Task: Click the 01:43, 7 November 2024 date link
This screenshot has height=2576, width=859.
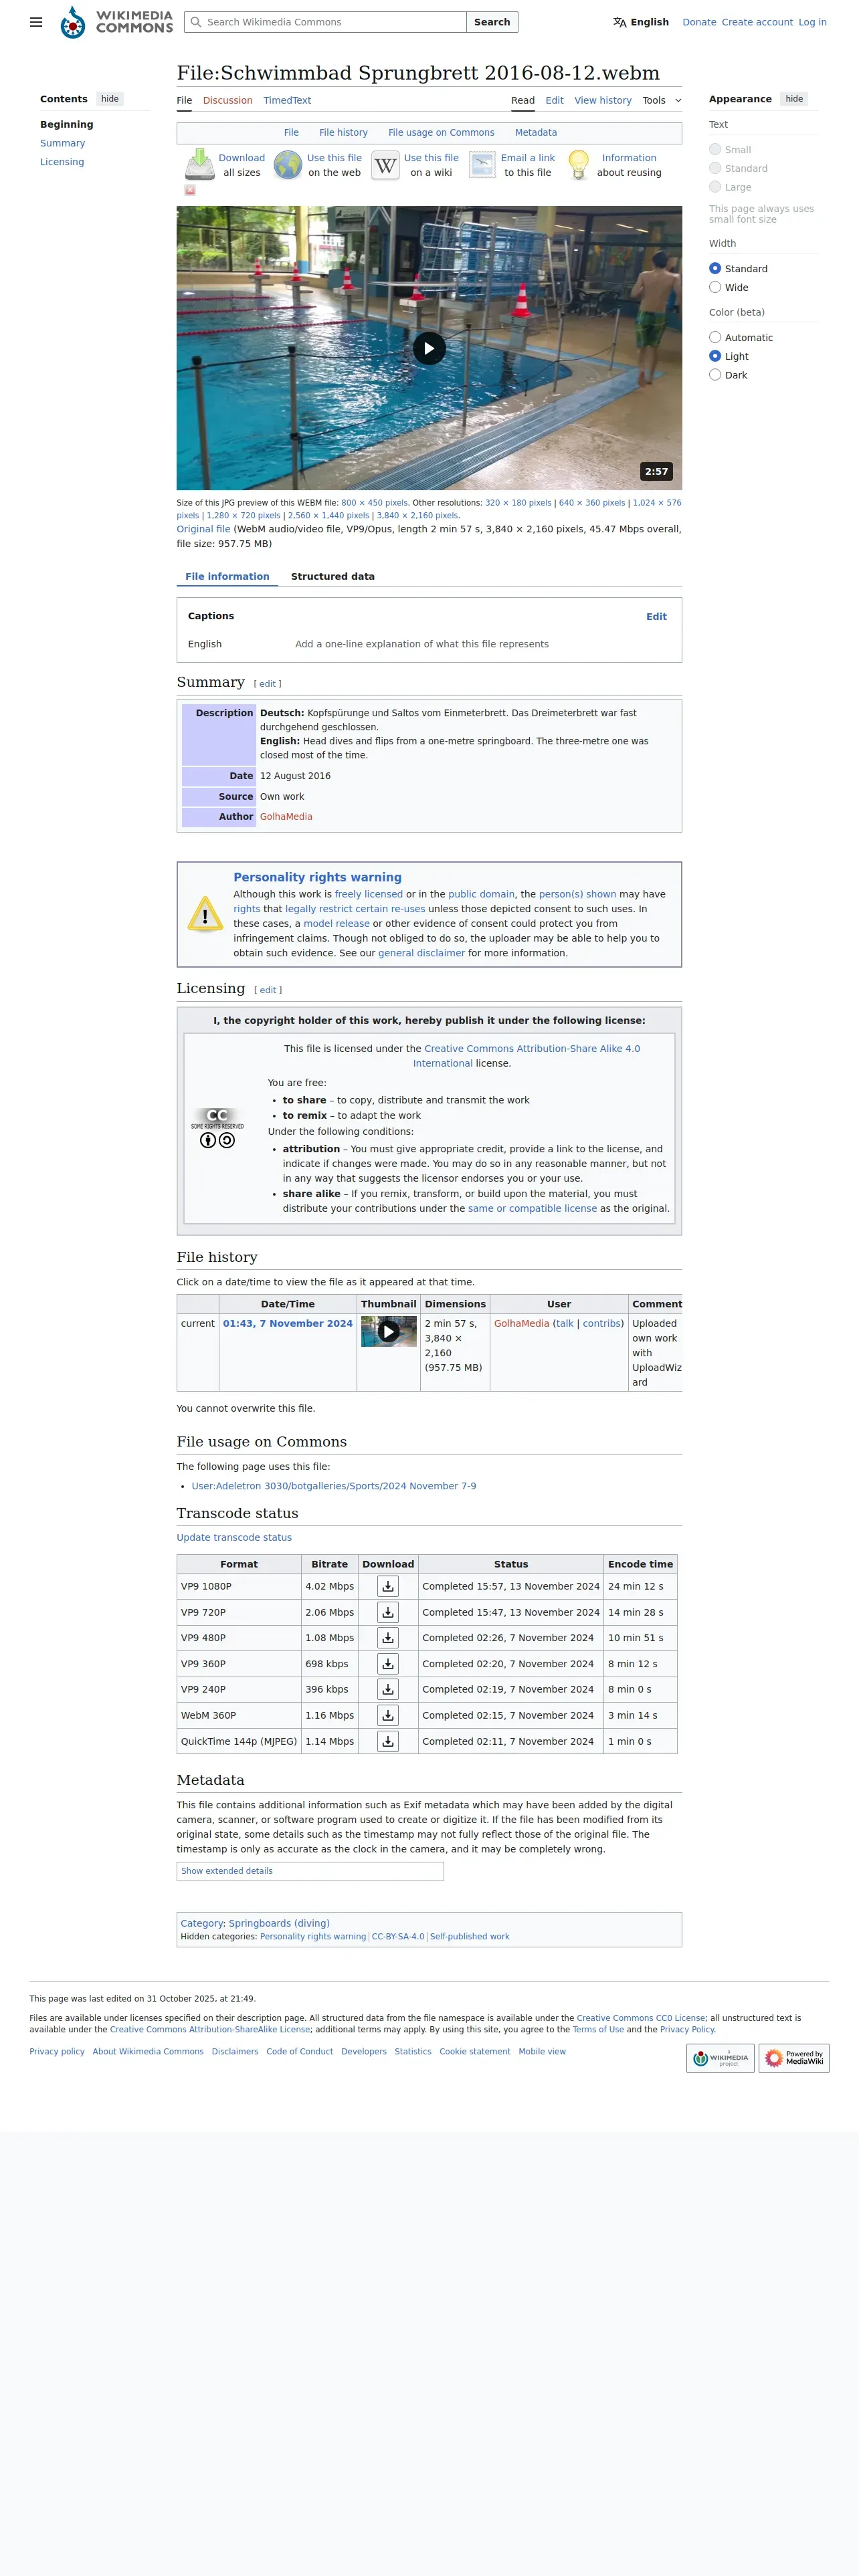Action: click(288, 1323)
